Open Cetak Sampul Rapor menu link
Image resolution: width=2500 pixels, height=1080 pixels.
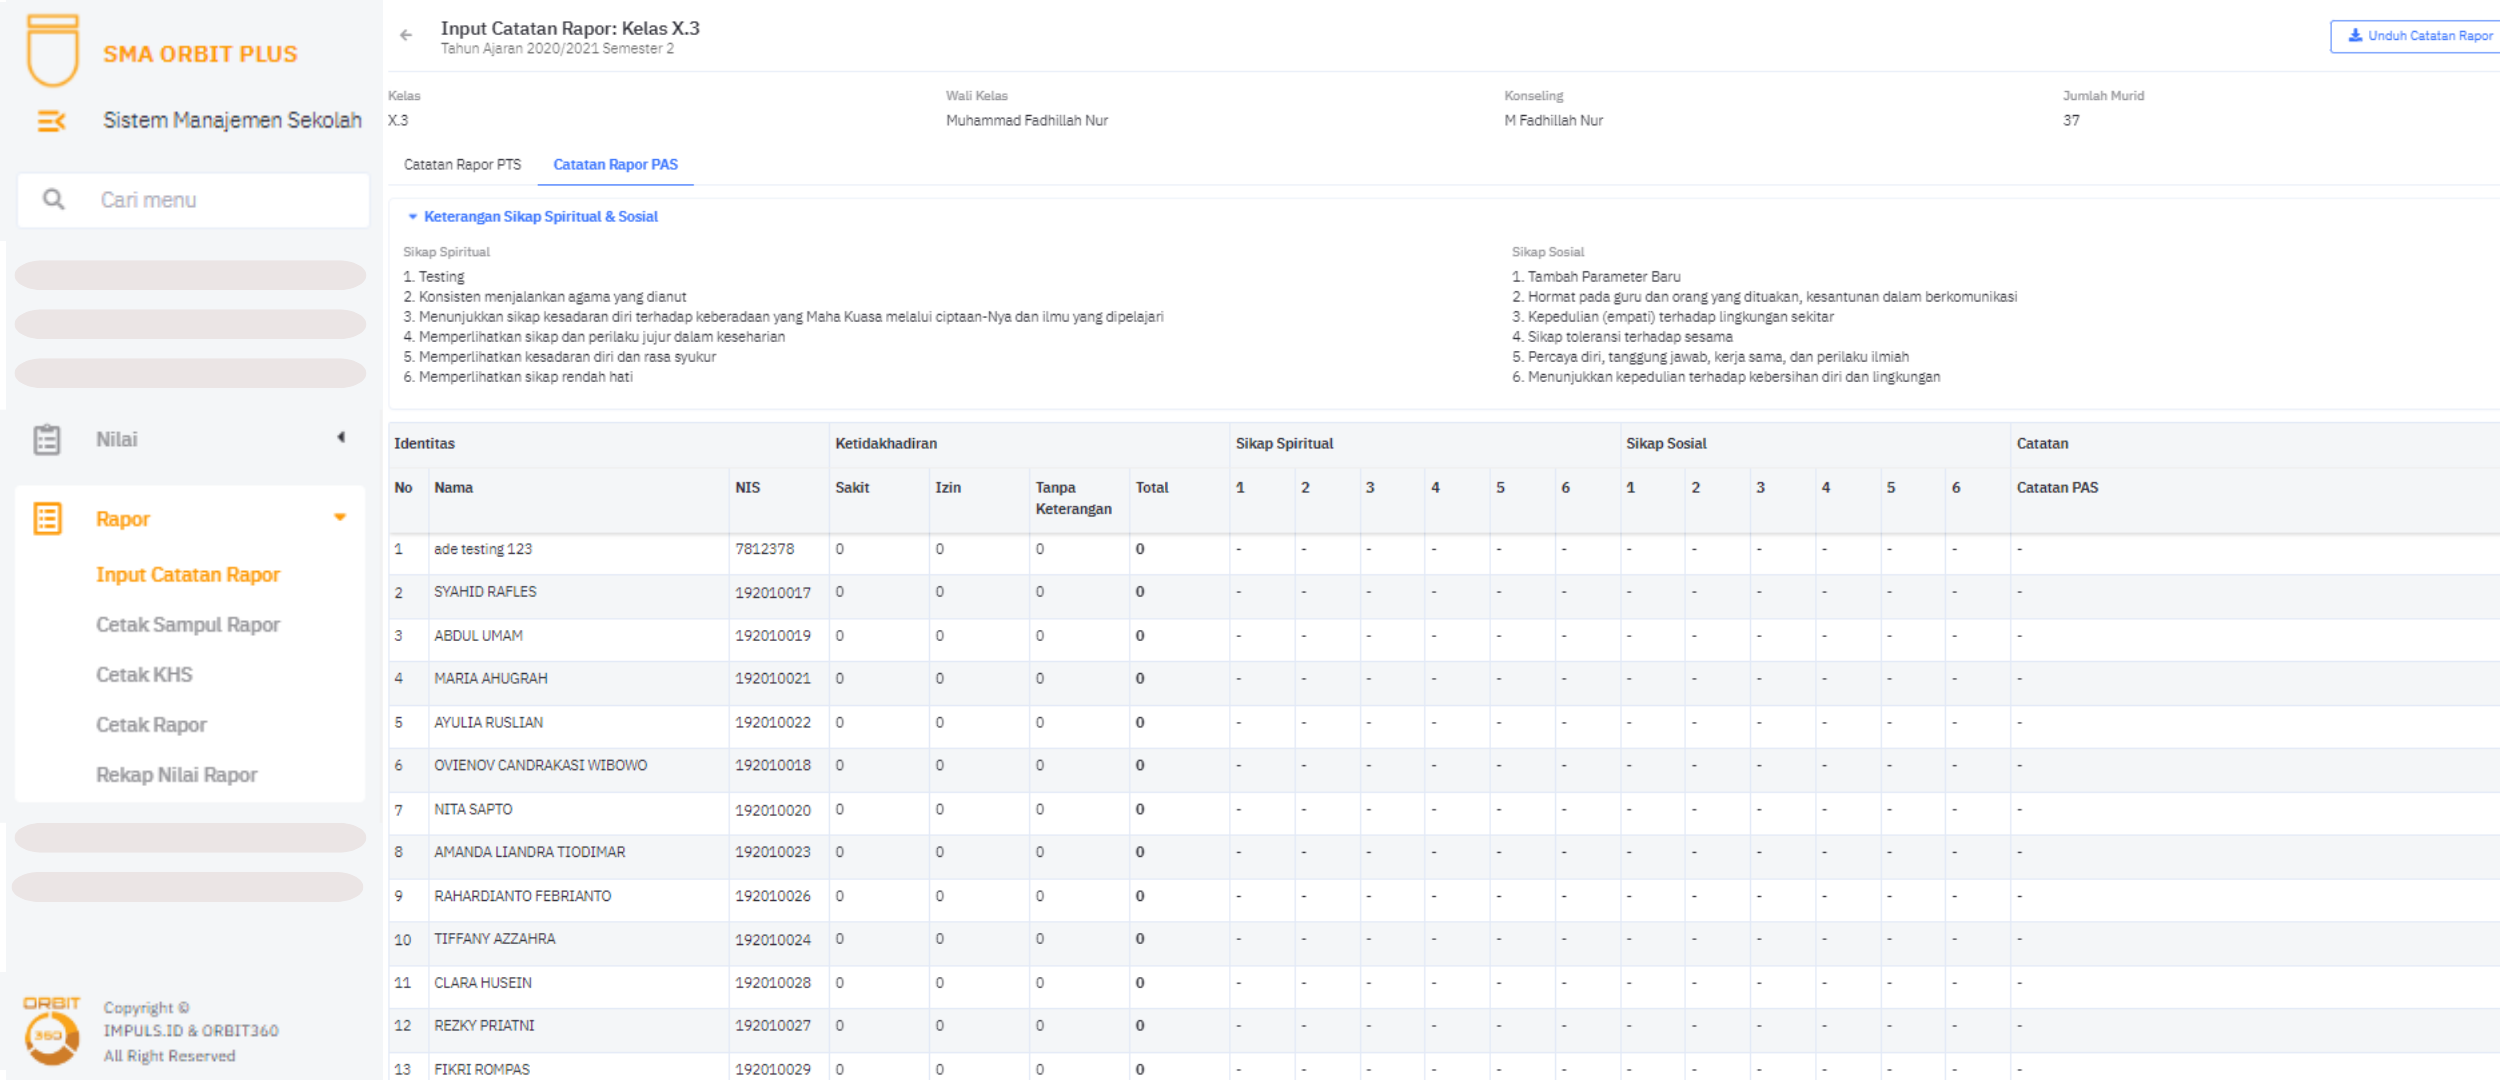188,625
